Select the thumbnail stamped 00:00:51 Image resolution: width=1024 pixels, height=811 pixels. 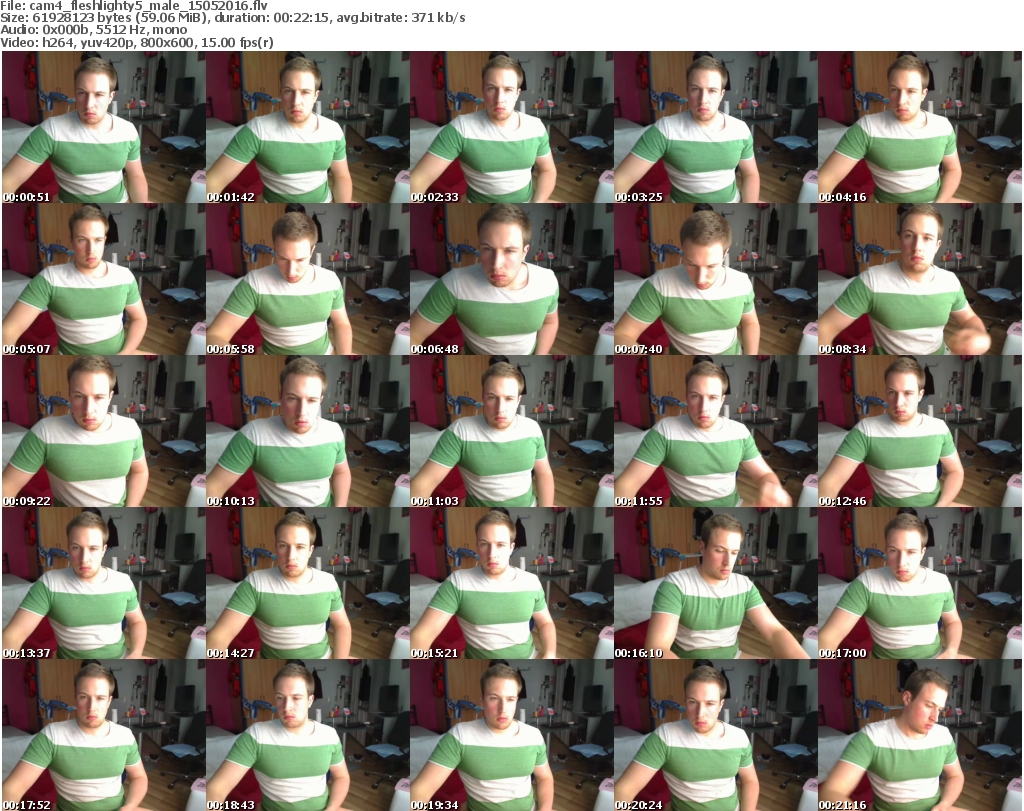pos(104,127)
